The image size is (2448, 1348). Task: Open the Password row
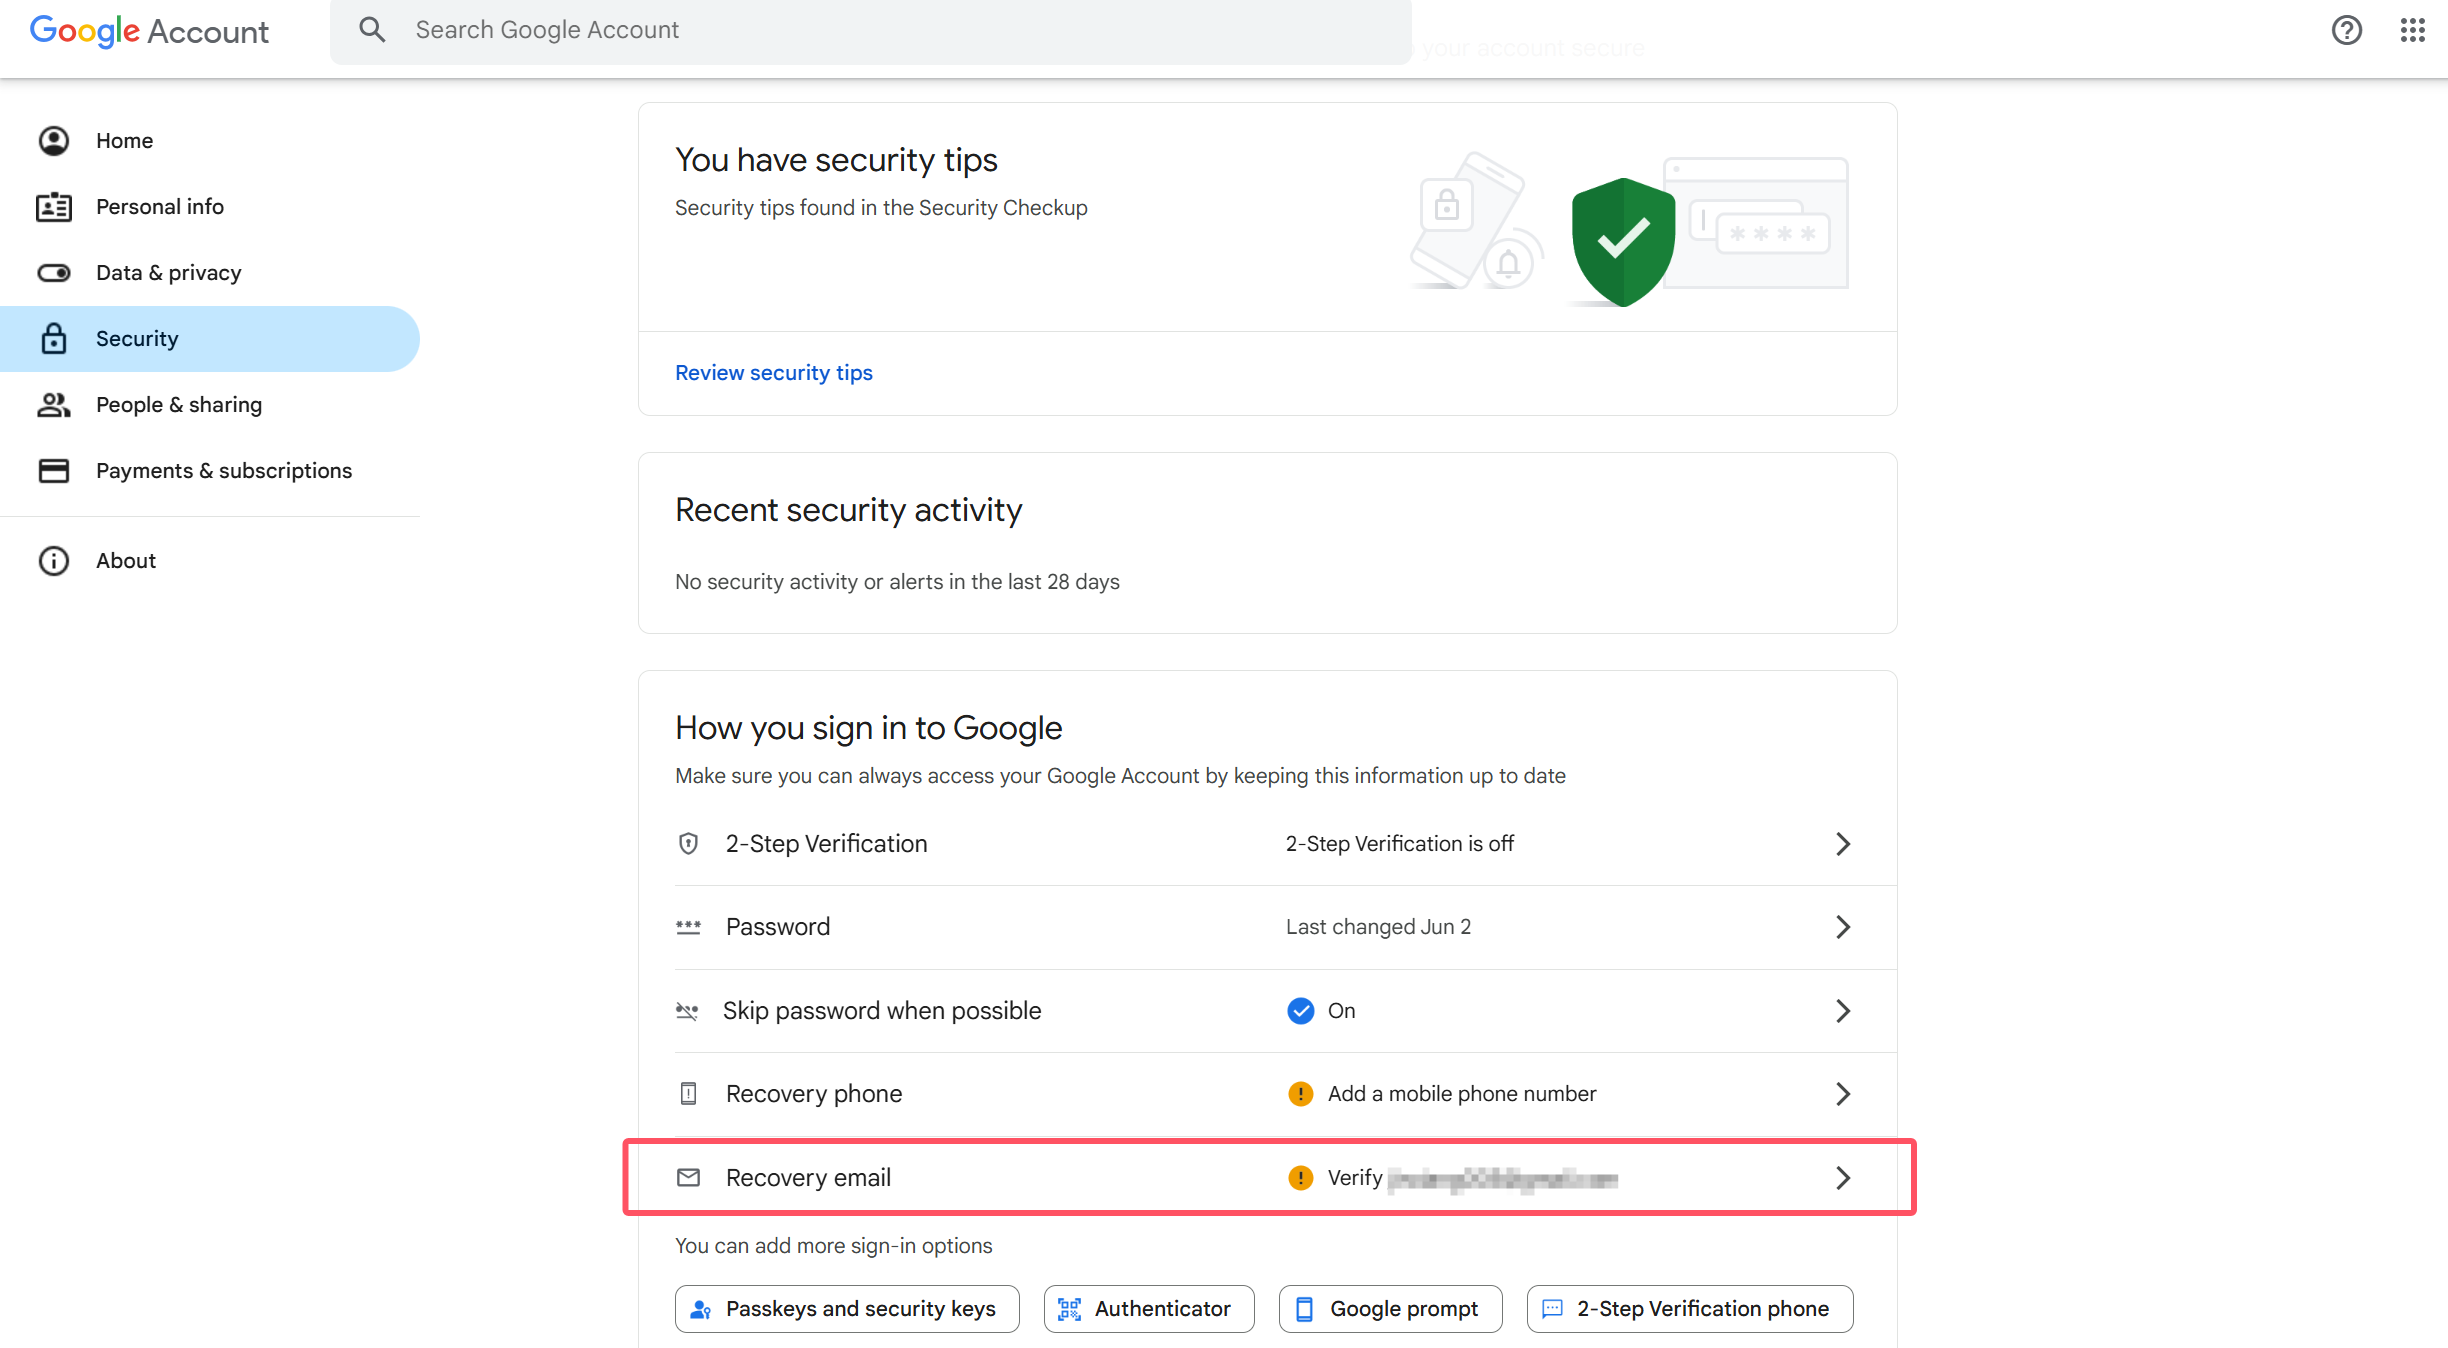[1268, 927]
